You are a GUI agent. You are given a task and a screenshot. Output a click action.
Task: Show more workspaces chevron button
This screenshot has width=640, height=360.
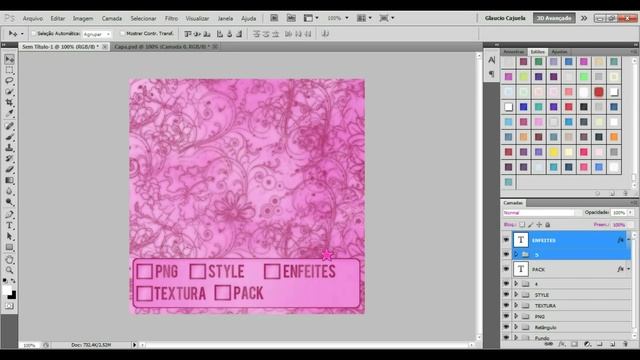(x=584, y=18)
